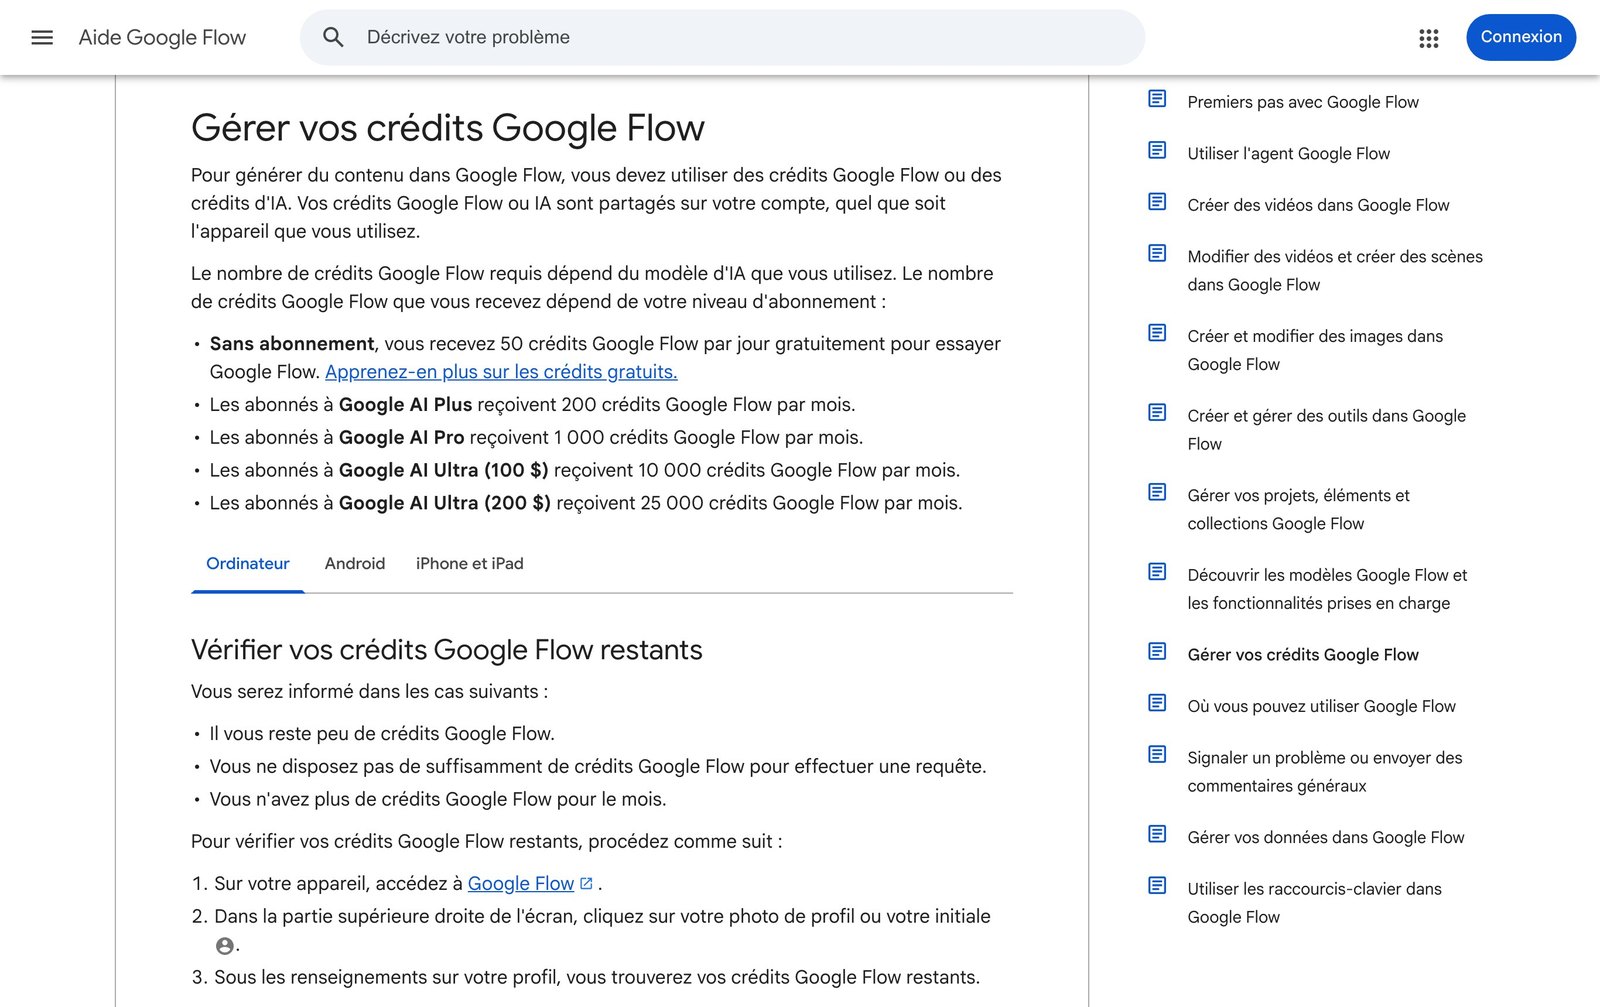Click article icon beside Signaler un problème
The width and height of the screenshot is (1600, 1007).
click(x=1157, y=754)
